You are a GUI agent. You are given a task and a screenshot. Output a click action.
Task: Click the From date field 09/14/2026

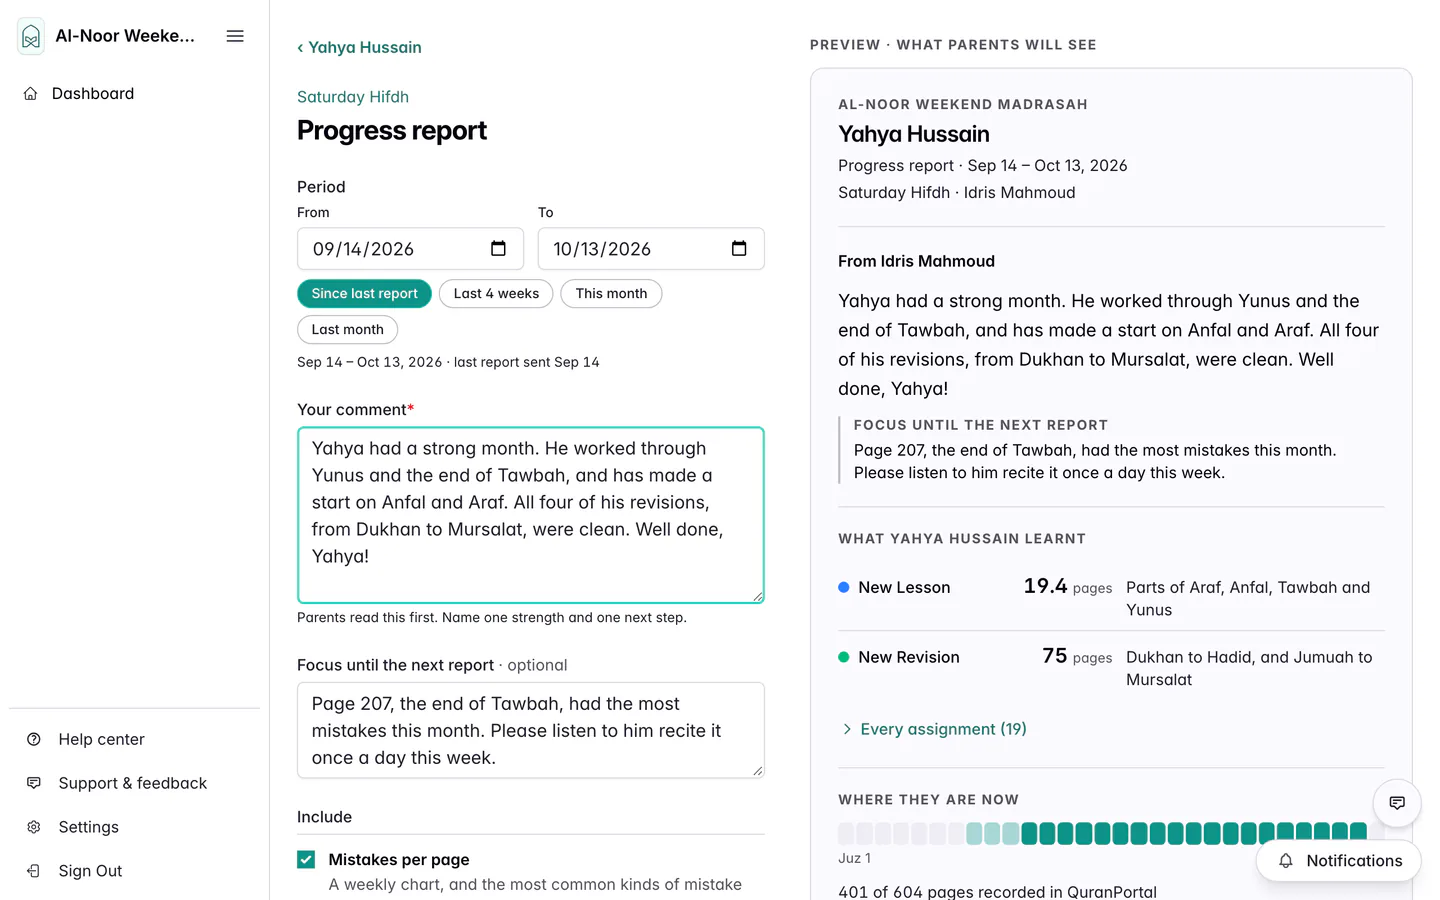coord(410,249)
